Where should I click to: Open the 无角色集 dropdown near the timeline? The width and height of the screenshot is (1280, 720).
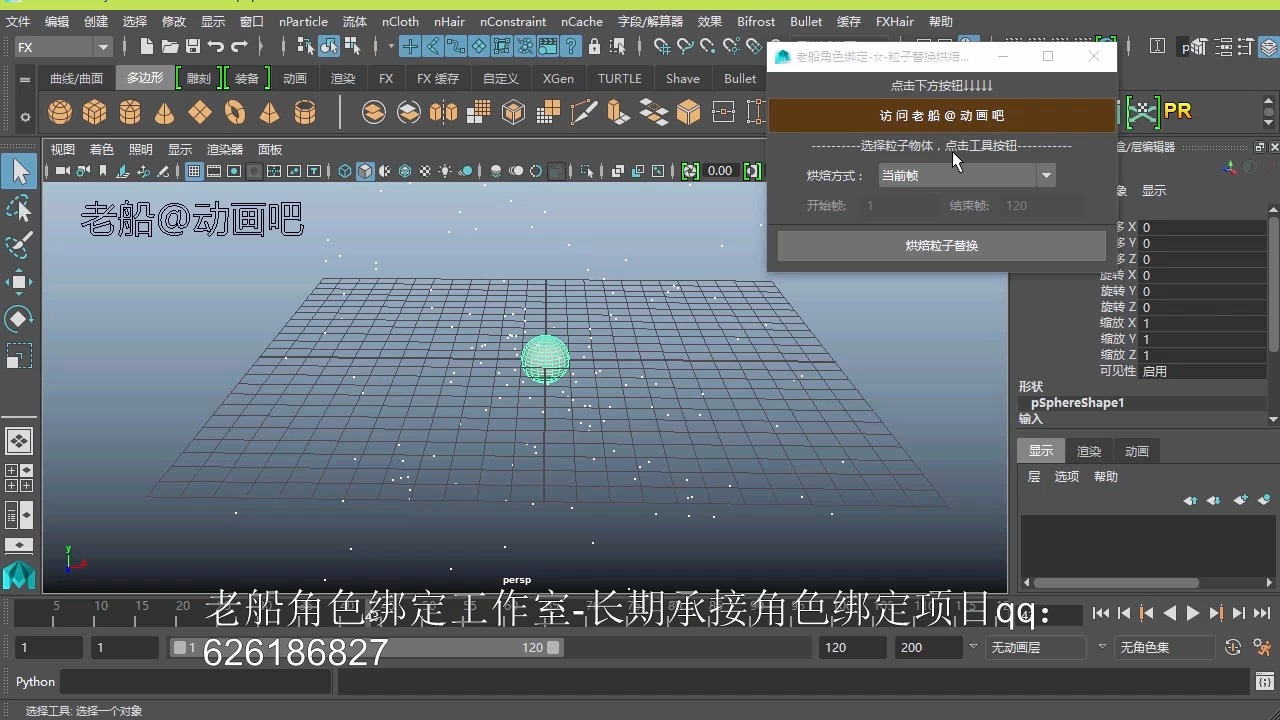coord(1164,647)
